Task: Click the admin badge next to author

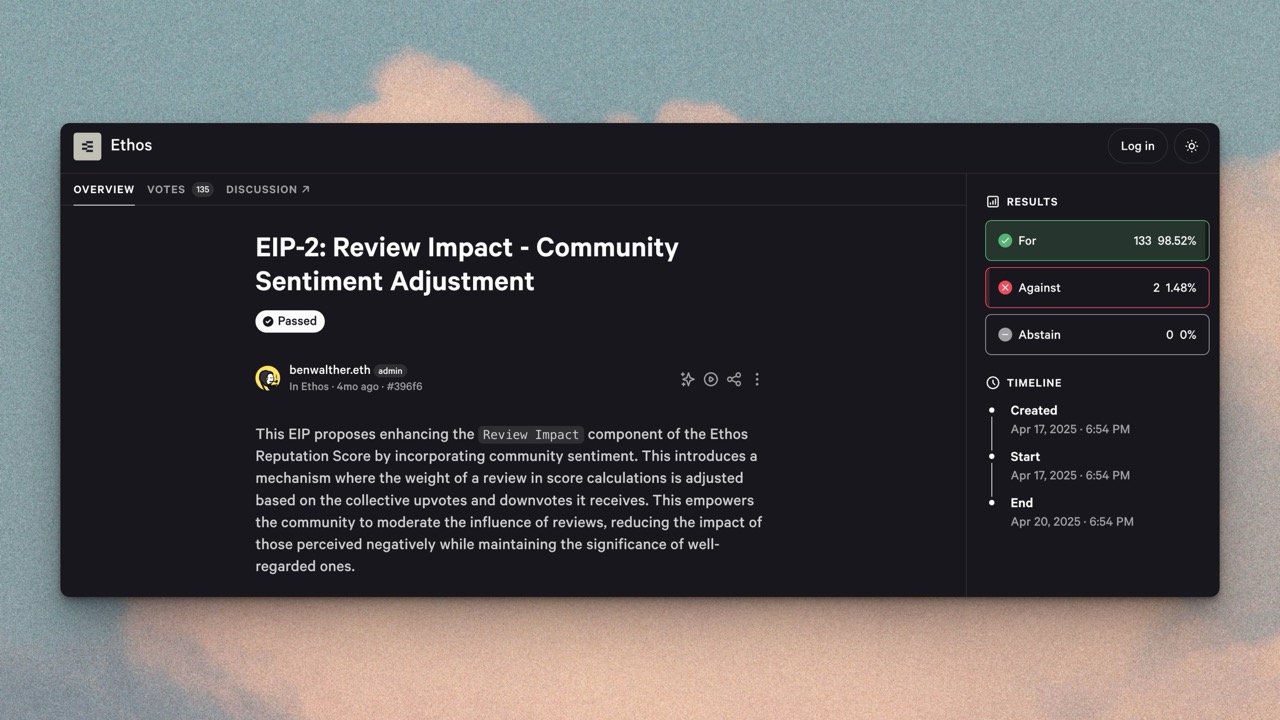Action: click(x=390, y=371)
